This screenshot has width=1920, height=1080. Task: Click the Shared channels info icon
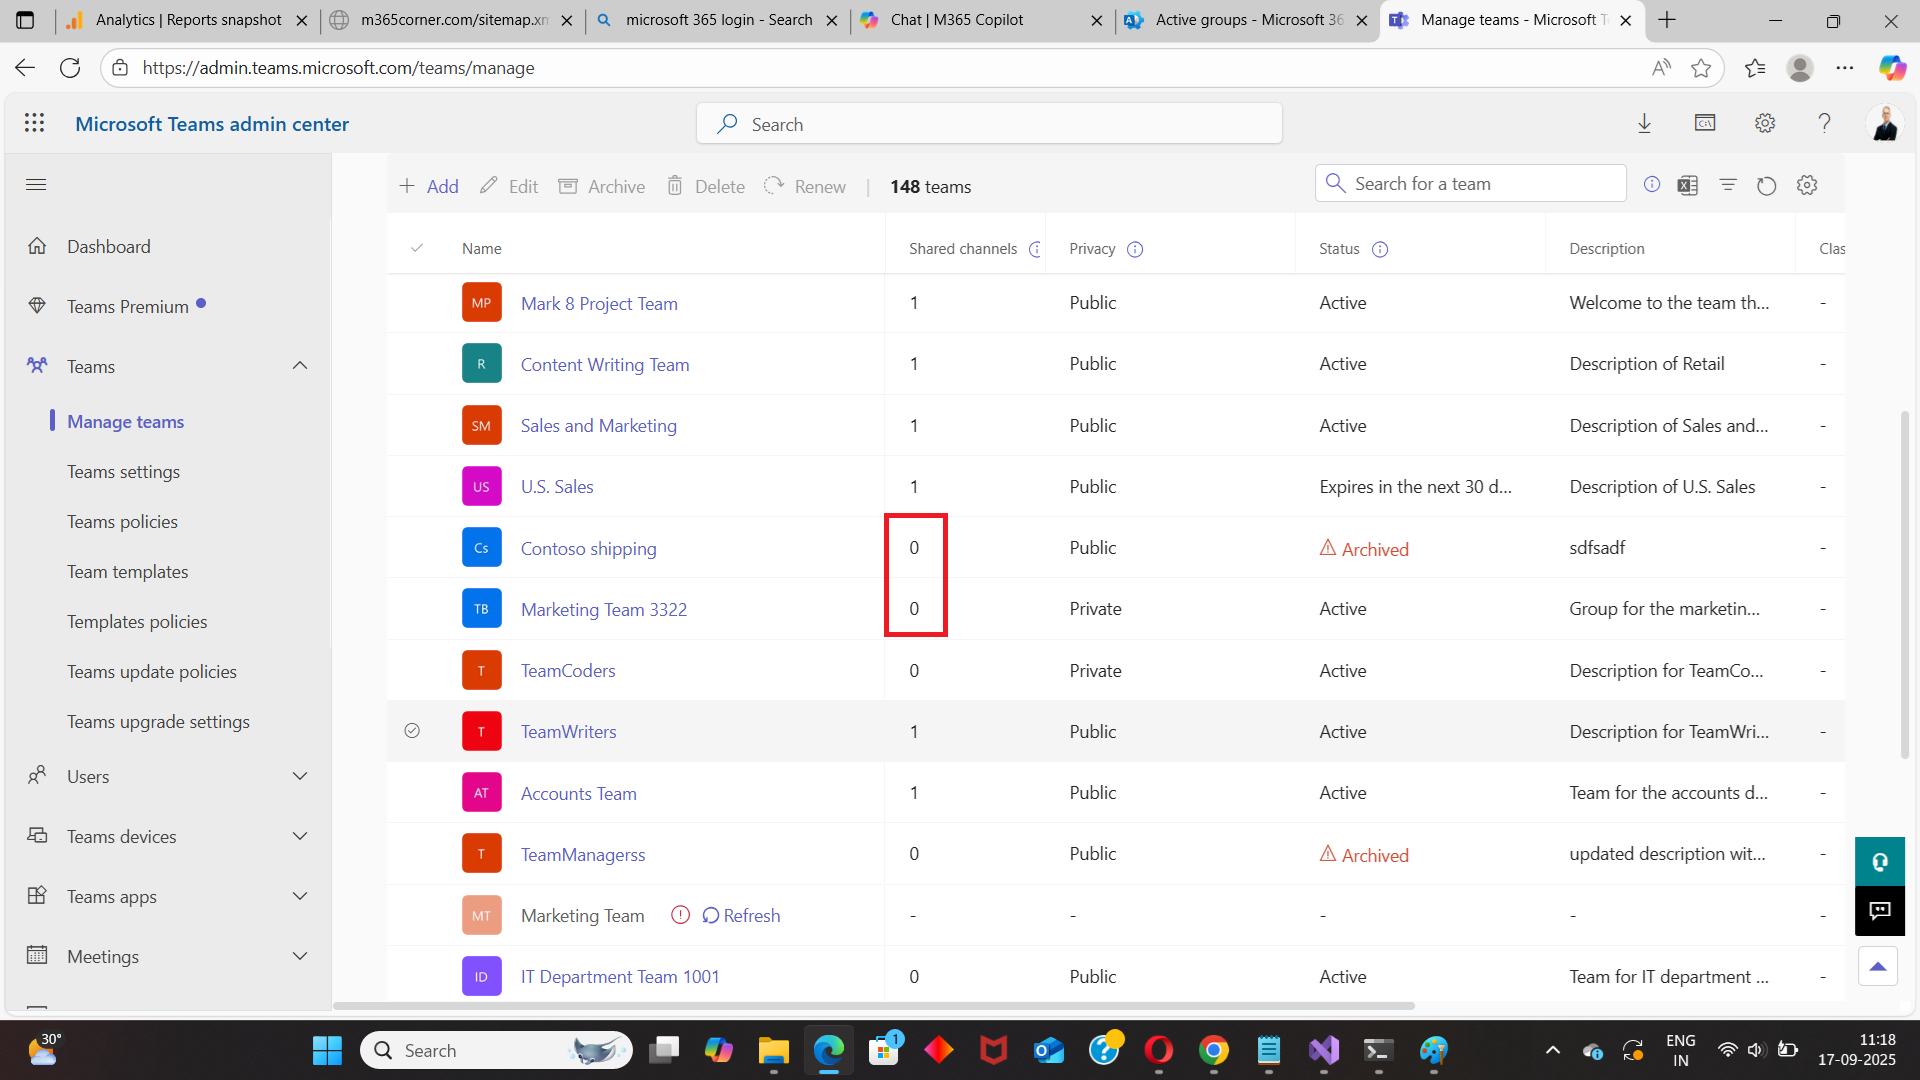pyautogui.click(x=1036, y=249)
